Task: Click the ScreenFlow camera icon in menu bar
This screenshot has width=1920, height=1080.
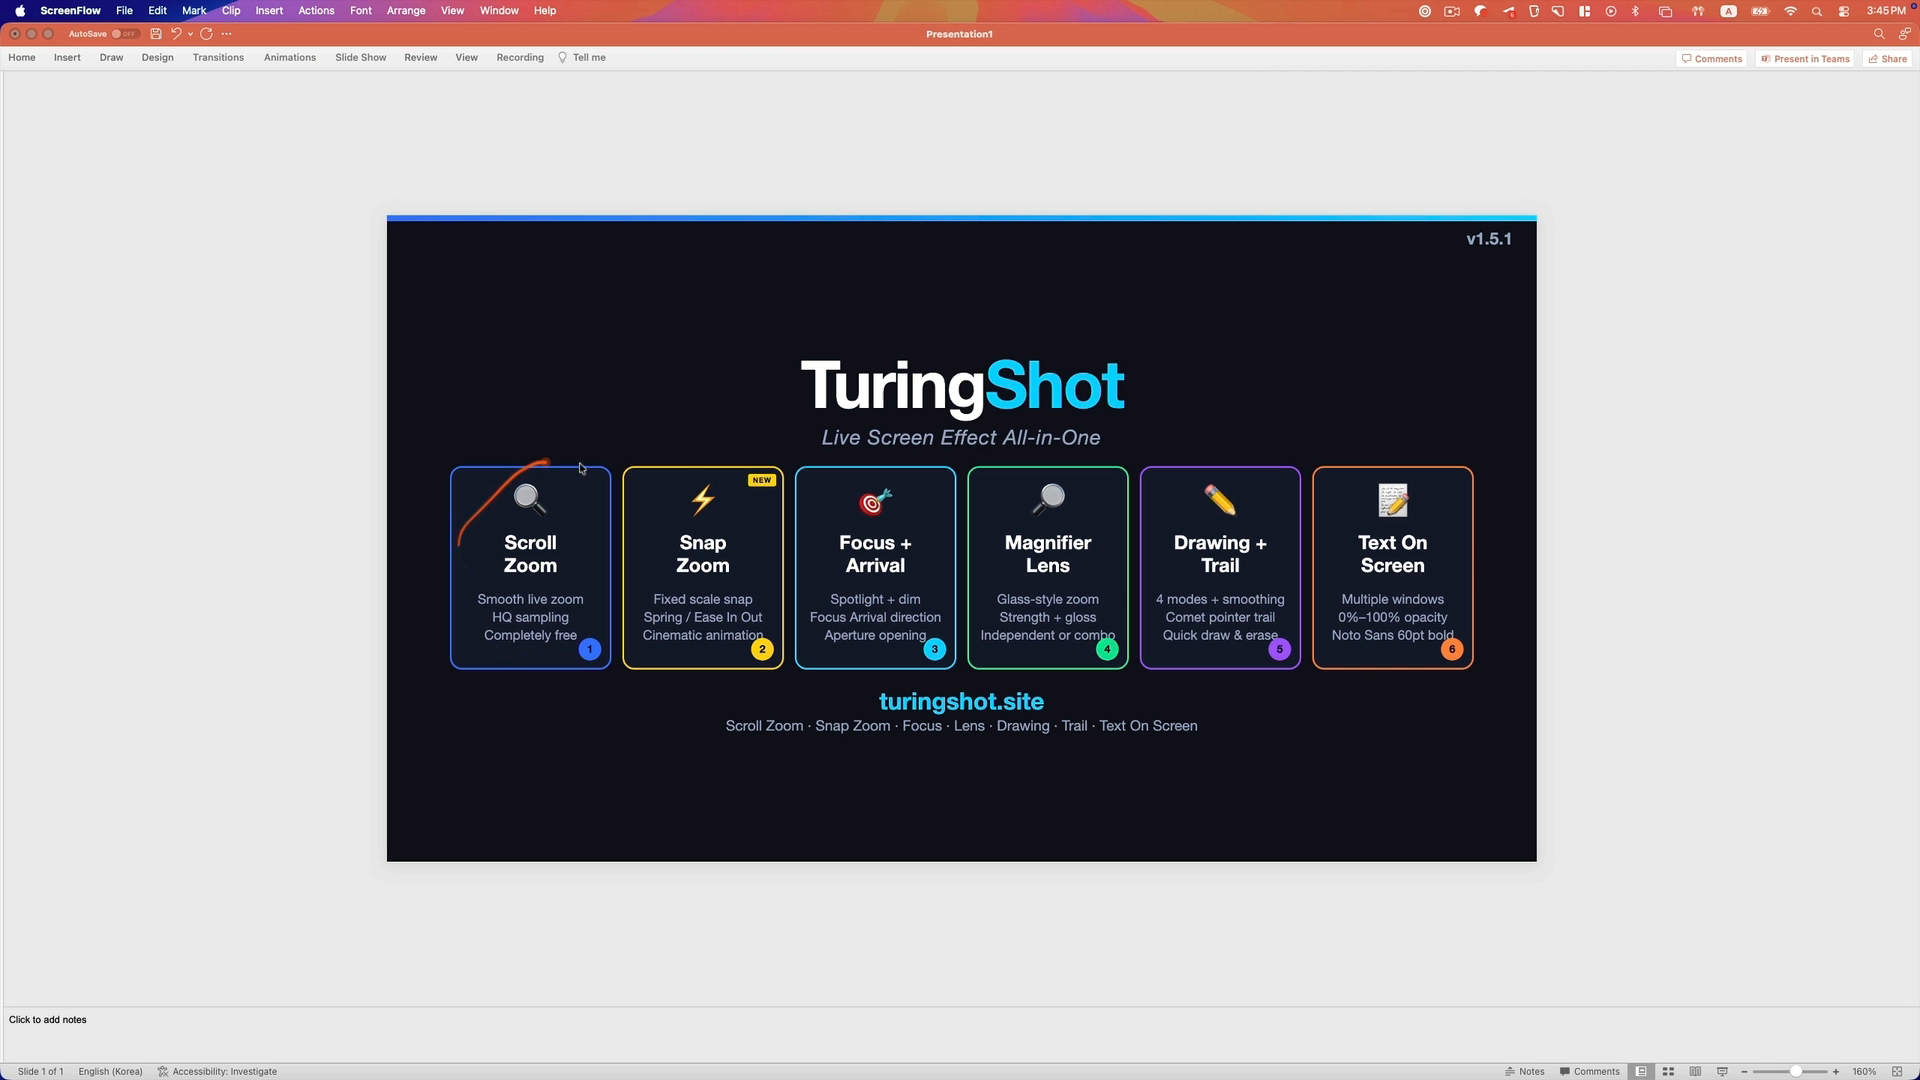Action: pyautogui.click(x=1452, y=11)
